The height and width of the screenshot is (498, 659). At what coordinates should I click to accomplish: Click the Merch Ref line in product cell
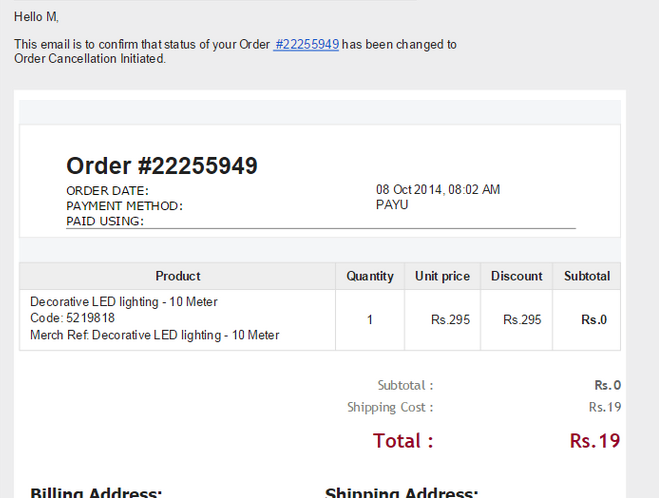[x=155, y=335]
